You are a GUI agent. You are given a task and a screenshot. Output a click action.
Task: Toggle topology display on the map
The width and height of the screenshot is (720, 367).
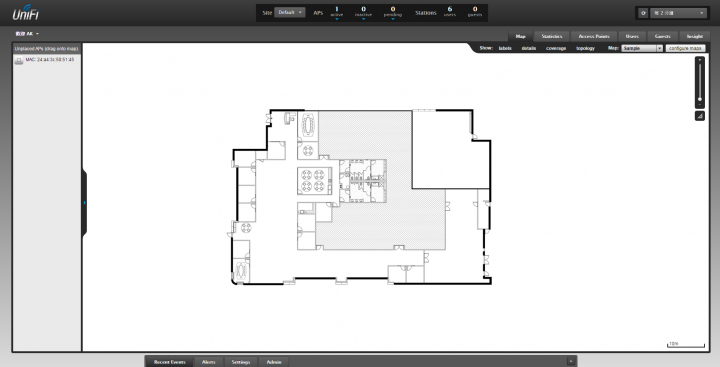coord(585,48)
